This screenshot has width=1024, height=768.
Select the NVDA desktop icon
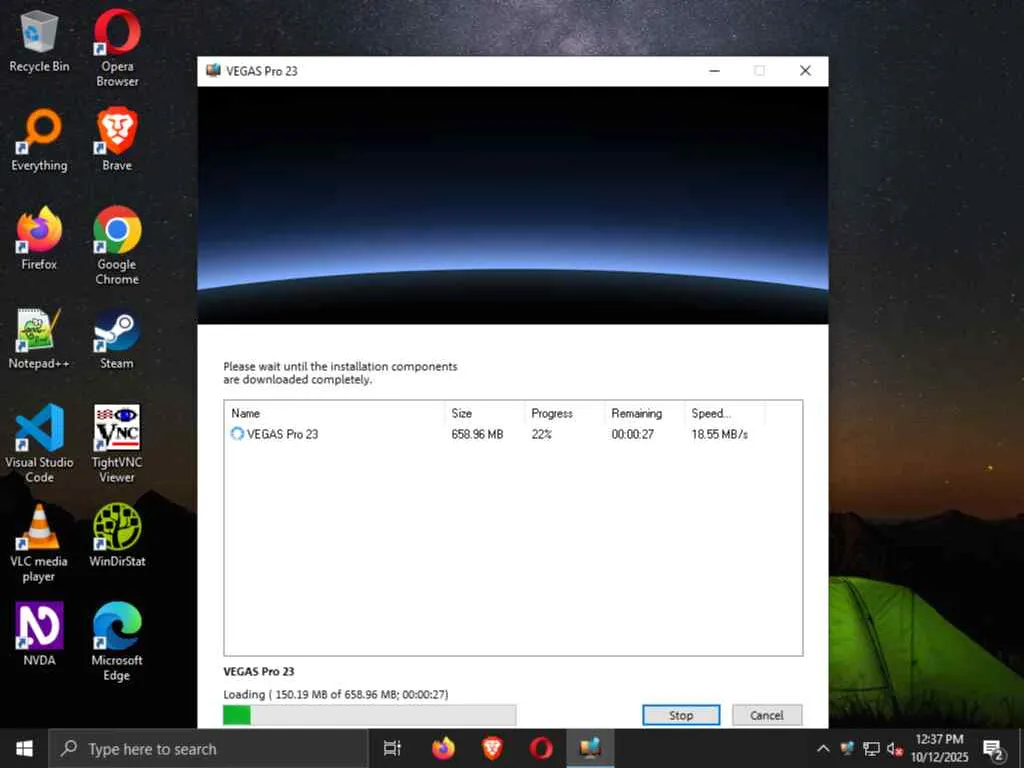[39, 634]
